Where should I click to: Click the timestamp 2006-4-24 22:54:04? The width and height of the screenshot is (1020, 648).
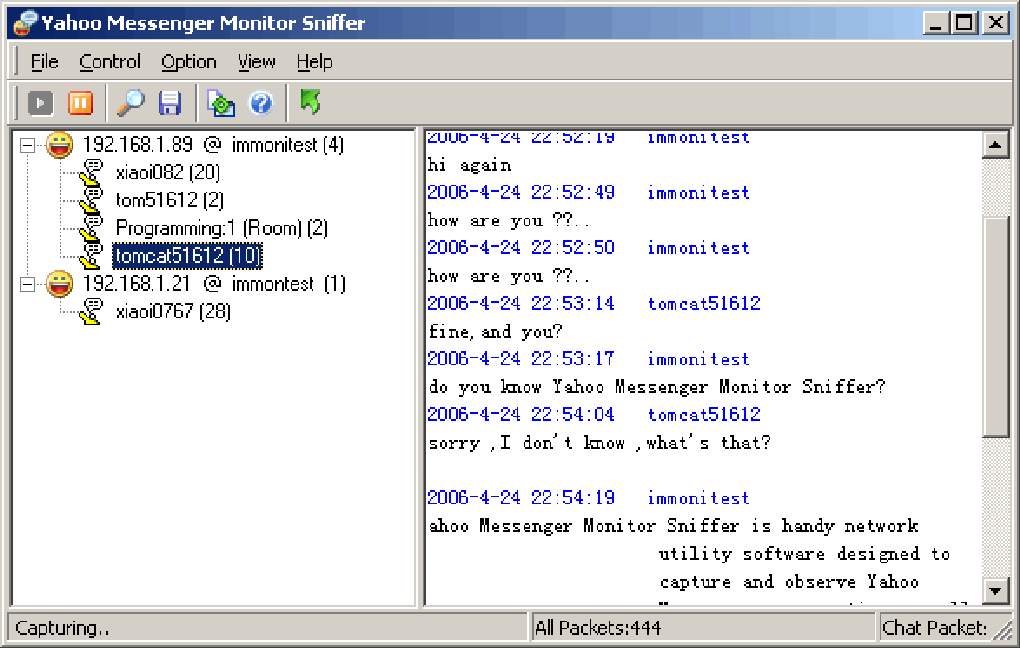[x=521, y=414]
